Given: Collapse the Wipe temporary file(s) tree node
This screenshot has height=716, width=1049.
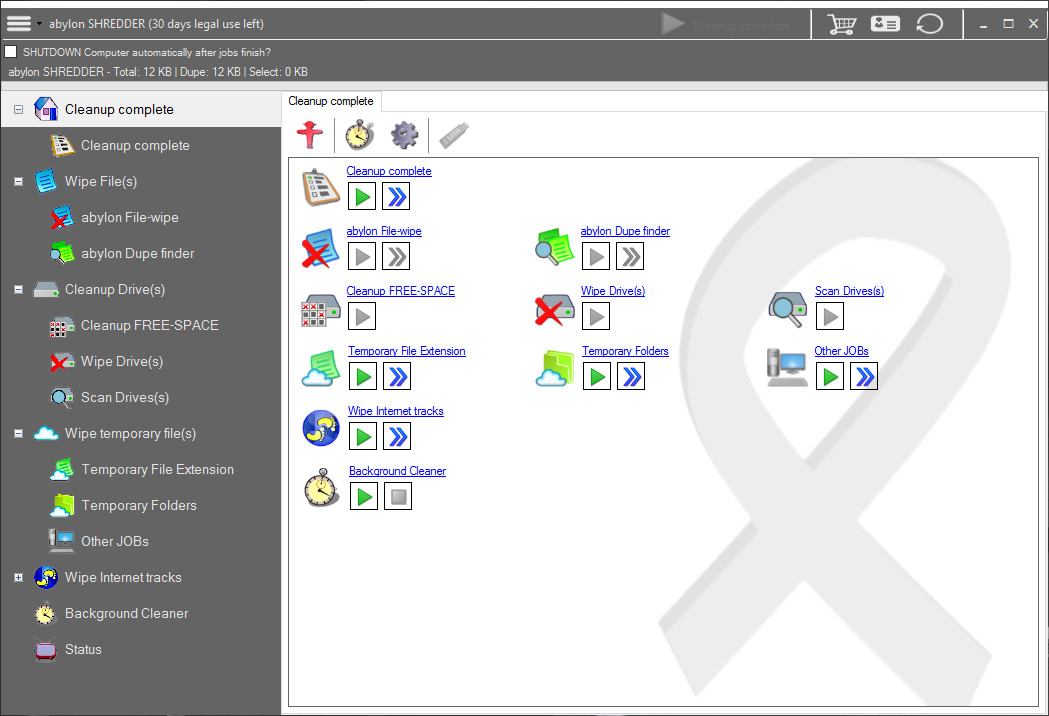Looking at the screenshot, I should [19, 434].
